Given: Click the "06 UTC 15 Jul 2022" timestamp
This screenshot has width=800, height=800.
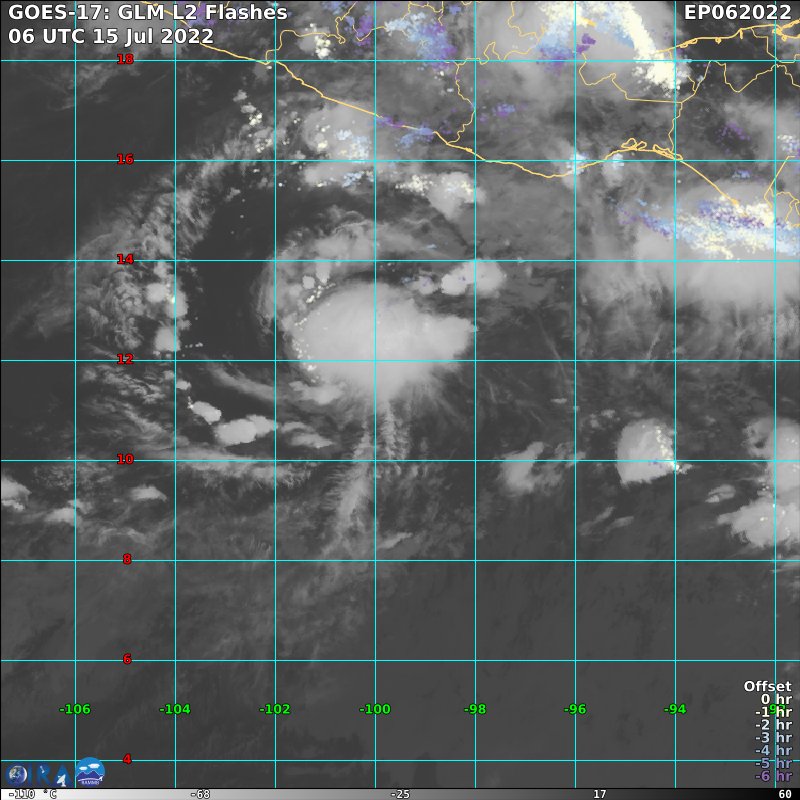Looking at the screenshot, I should 111,36.
